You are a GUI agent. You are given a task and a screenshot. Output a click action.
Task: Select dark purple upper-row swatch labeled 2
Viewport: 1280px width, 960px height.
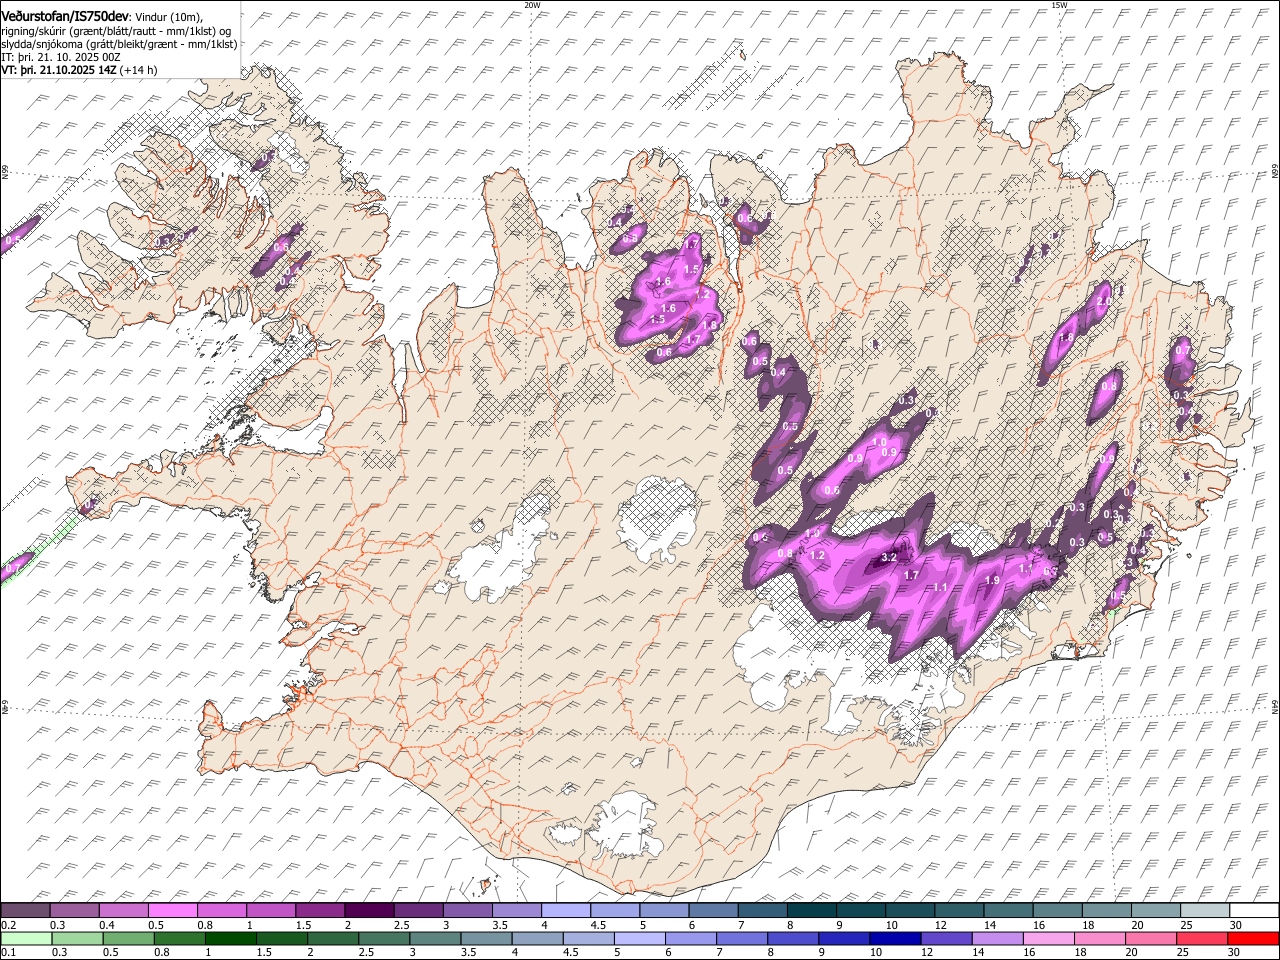pos(368,911)
